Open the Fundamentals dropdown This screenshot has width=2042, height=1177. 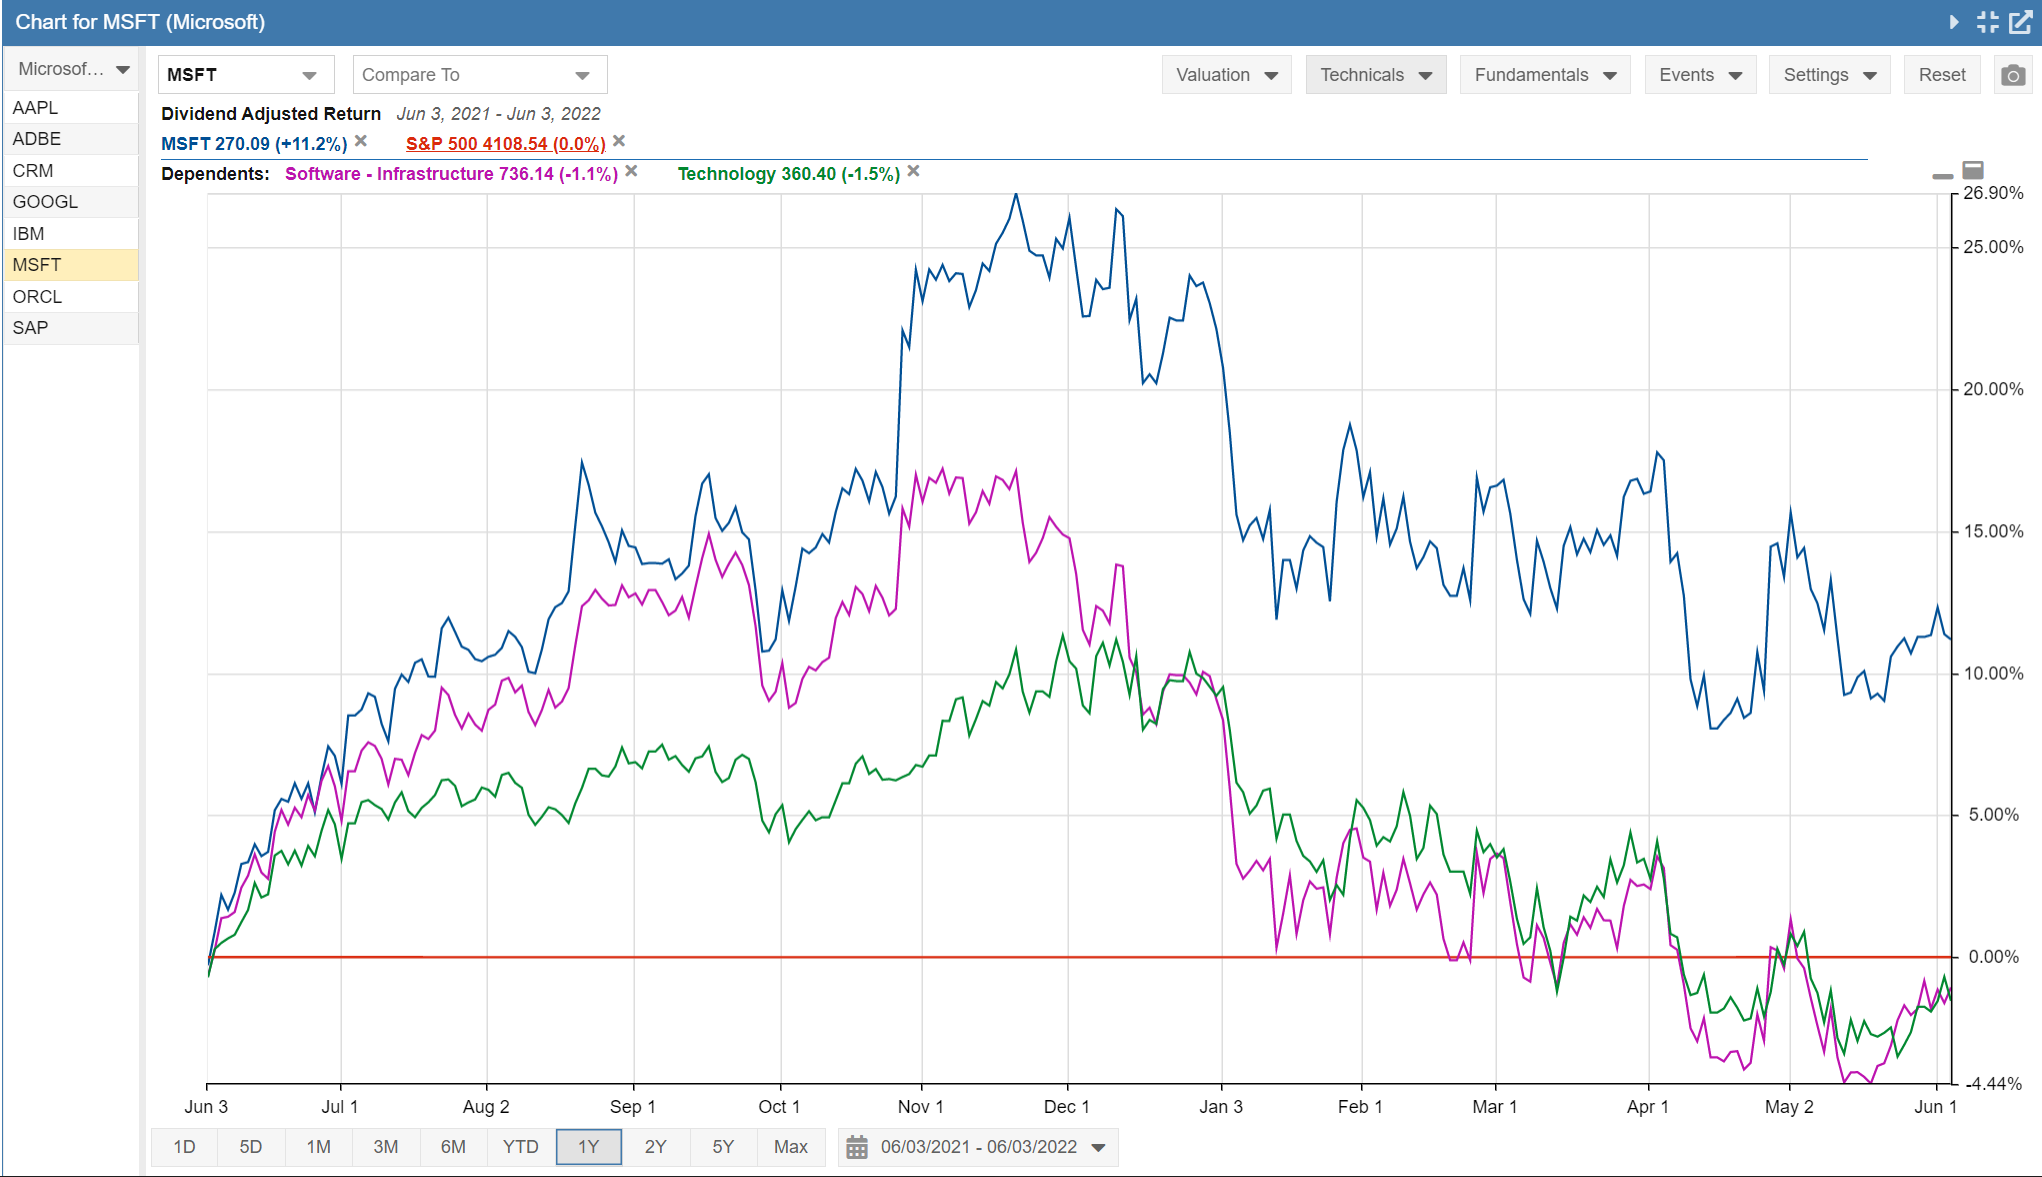[1545, 75]
